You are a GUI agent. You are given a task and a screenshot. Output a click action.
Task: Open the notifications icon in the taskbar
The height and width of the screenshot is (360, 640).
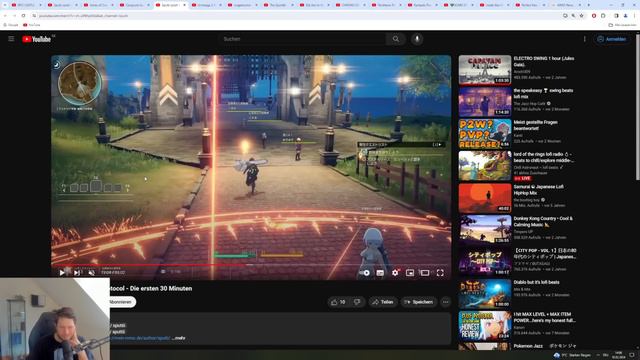coord(632,355)
